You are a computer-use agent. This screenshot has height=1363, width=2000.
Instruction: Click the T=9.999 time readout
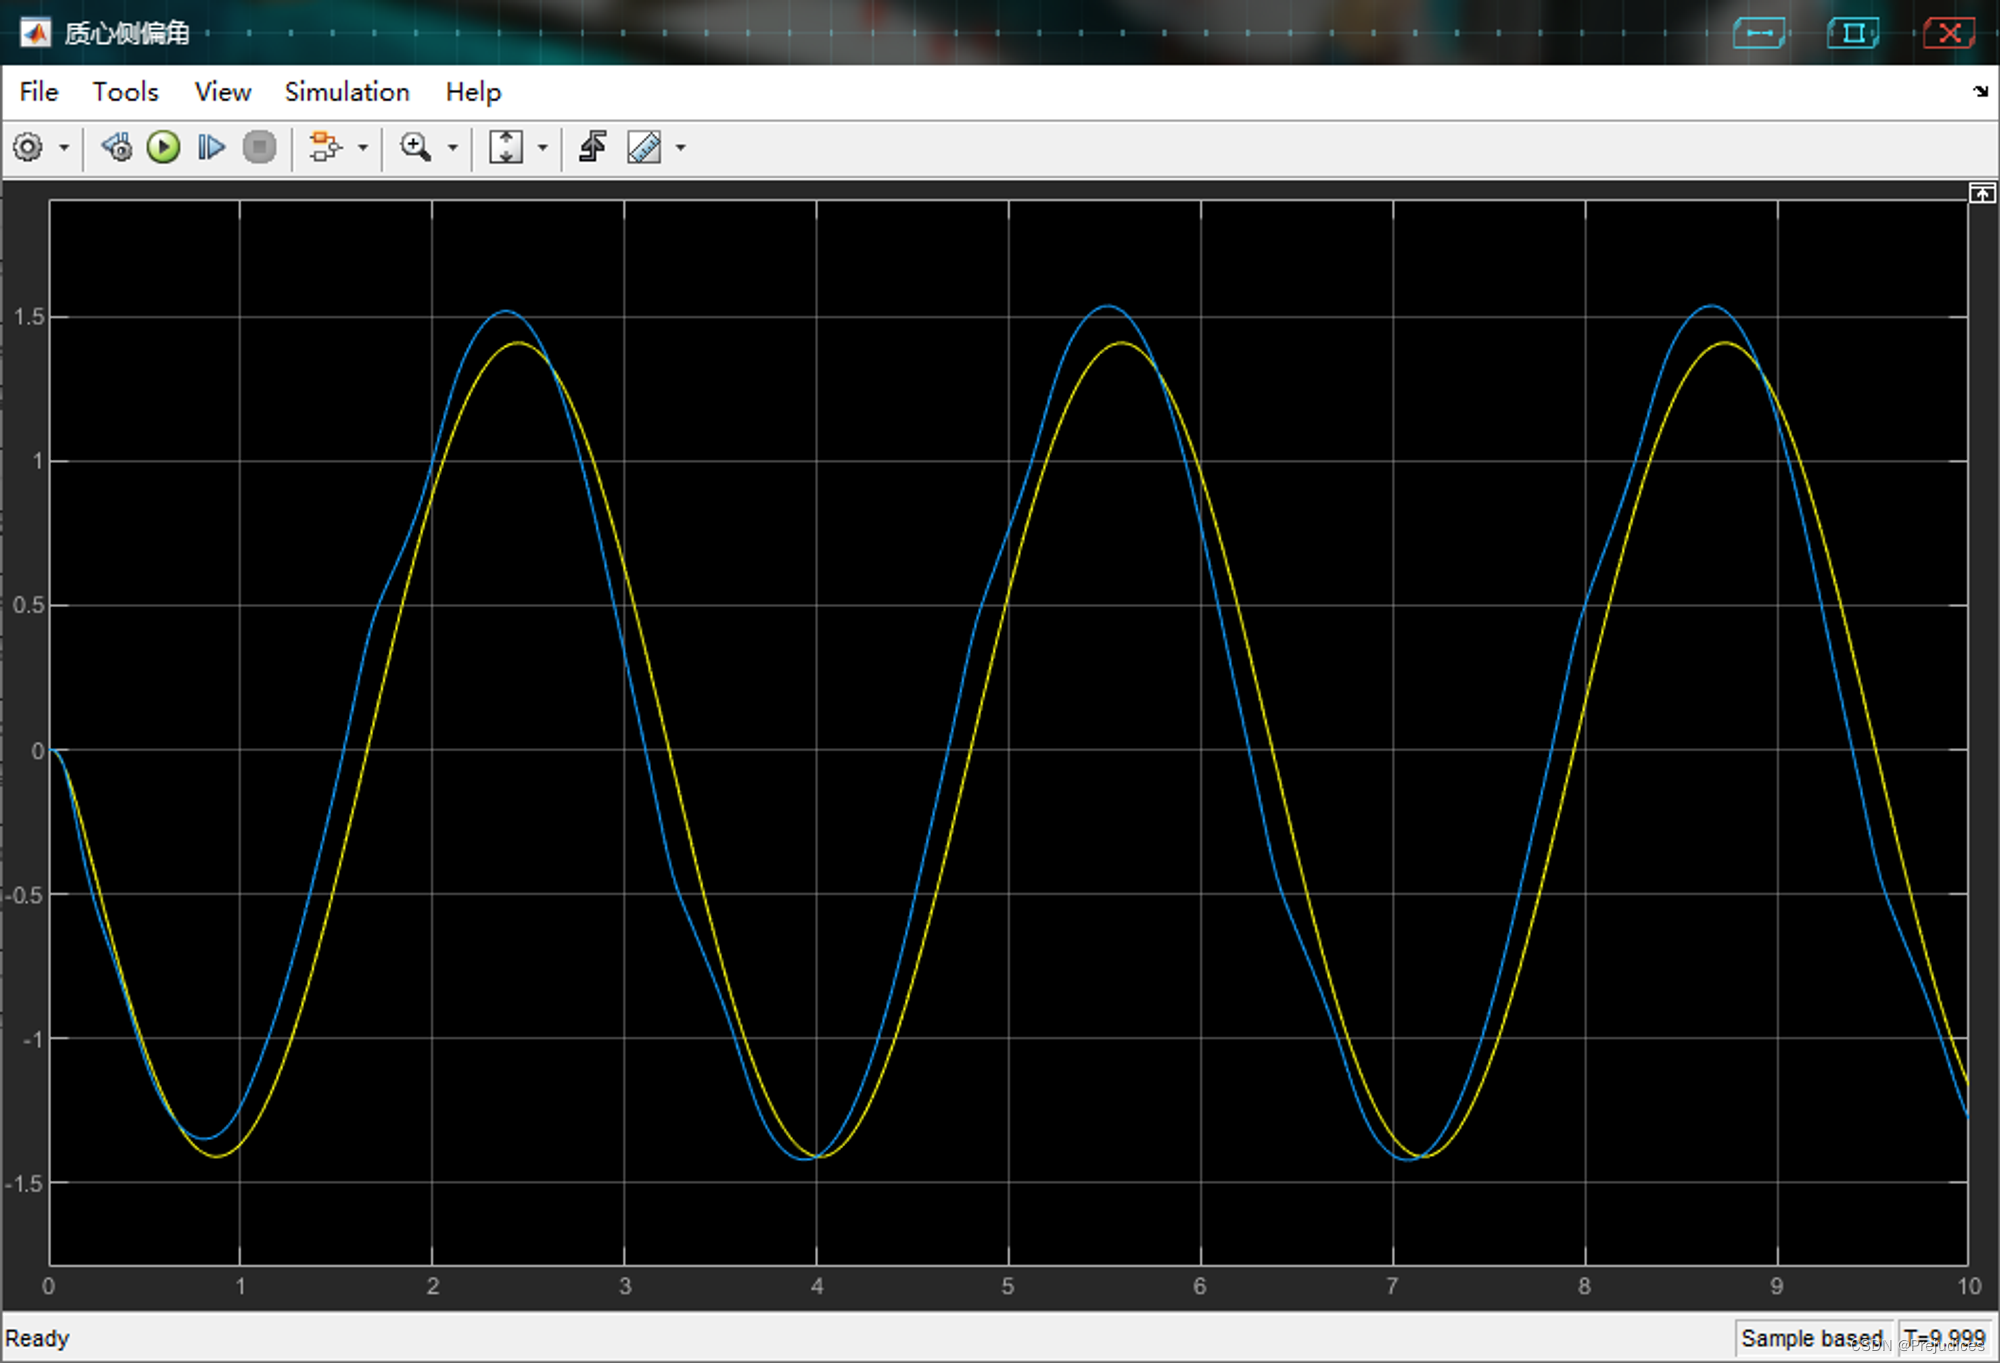(1944, 1338)
